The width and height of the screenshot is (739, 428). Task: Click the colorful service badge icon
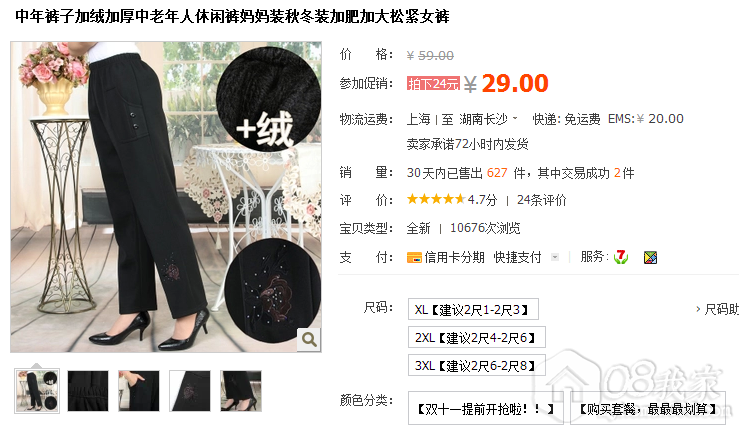[650, 257]
